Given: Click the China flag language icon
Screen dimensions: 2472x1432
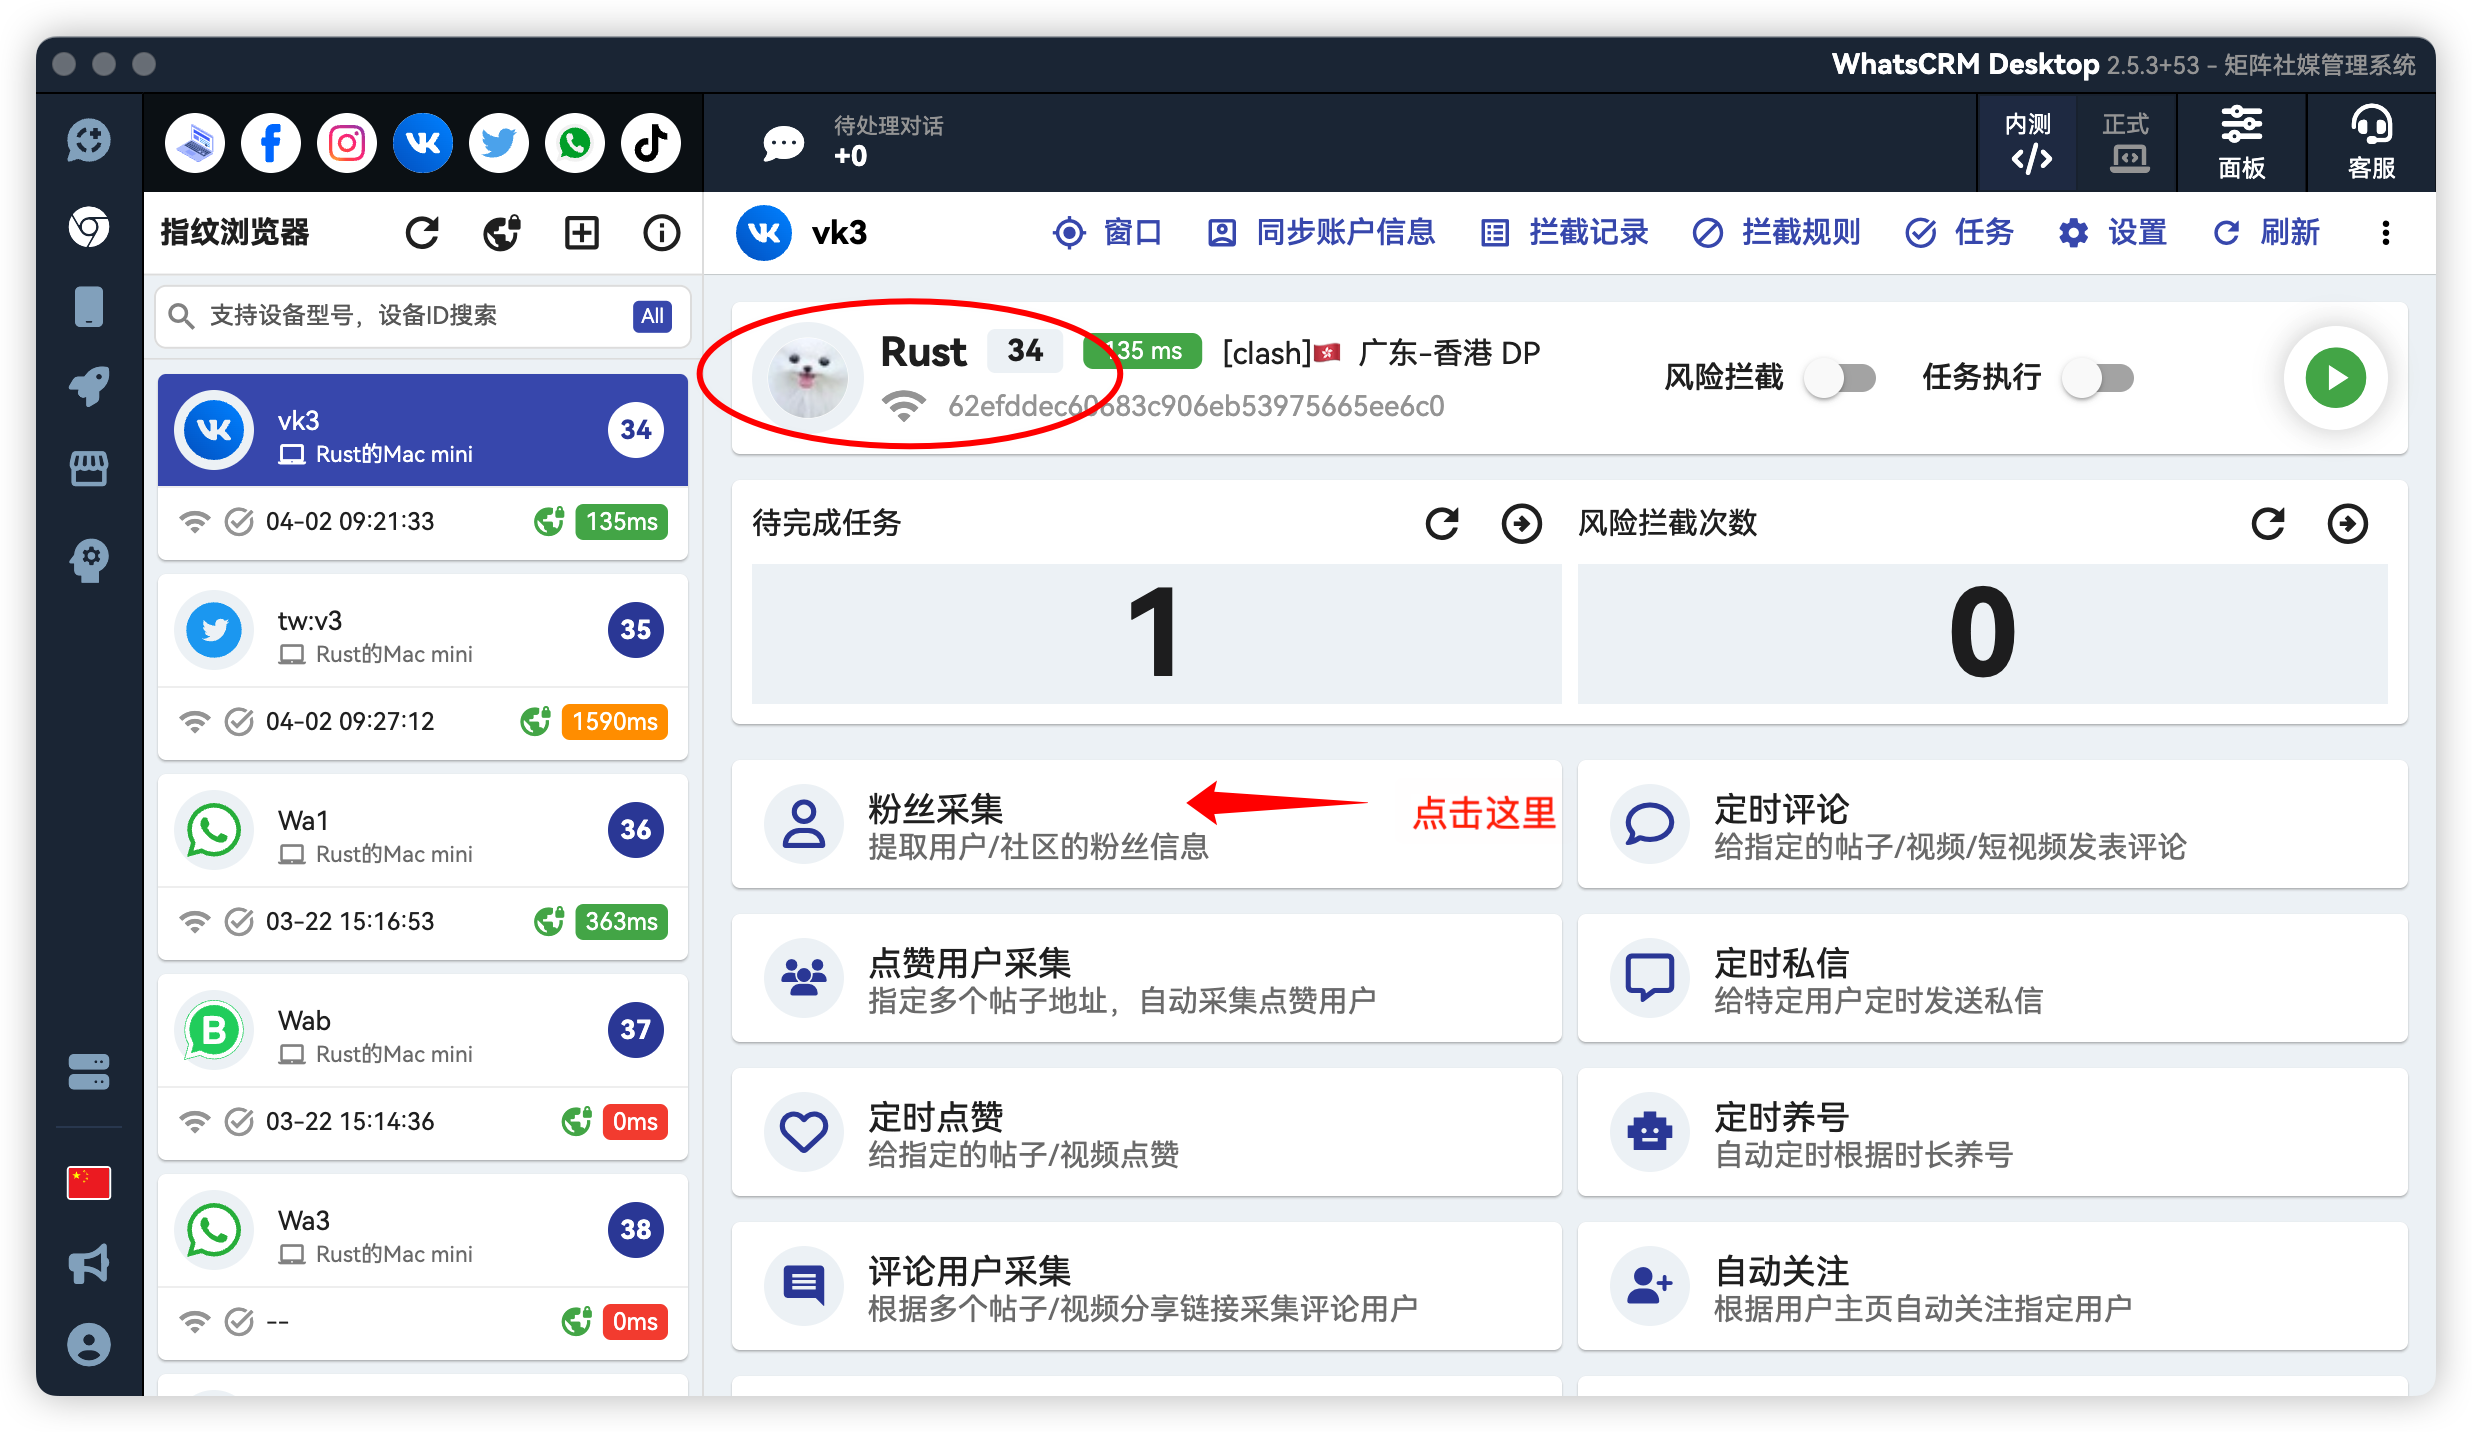Looking at the screenshot, I should tap(88, 1182).
